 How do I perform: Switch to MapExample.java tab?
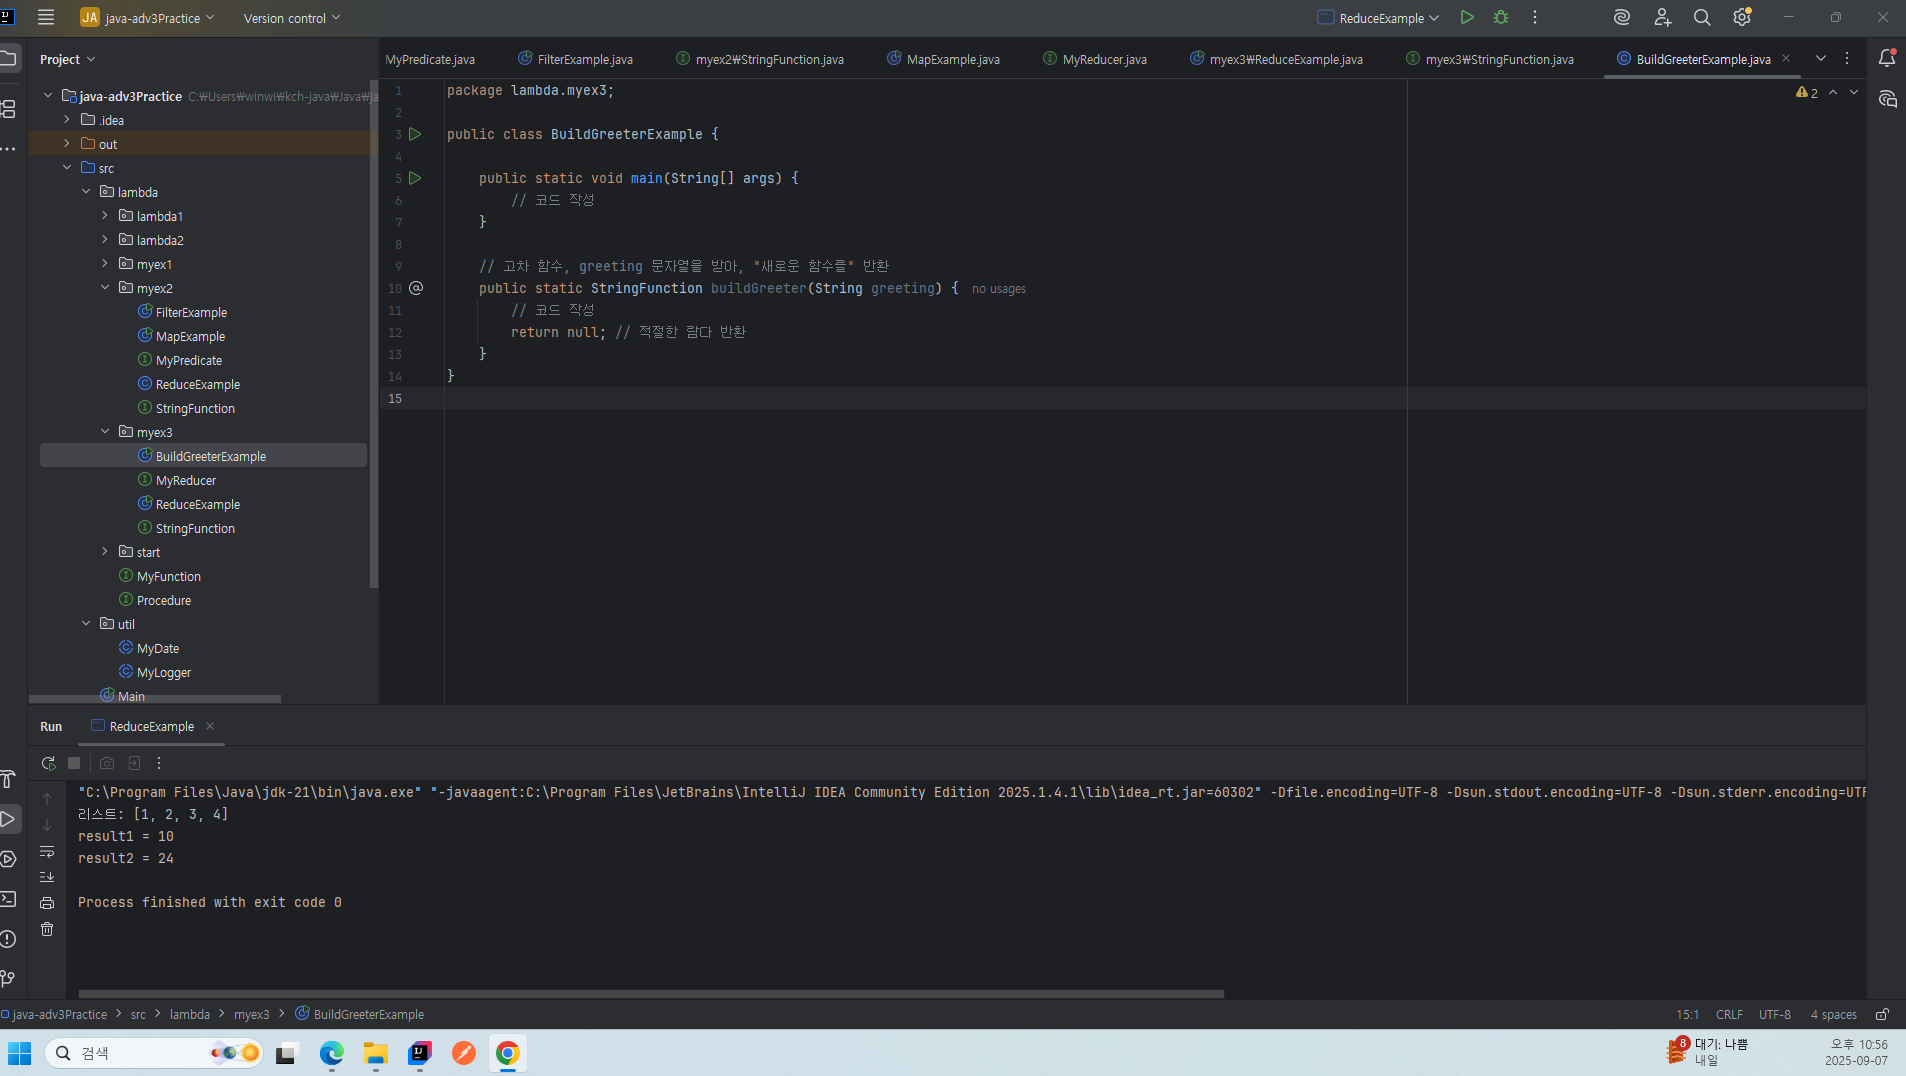click(943, 59)
